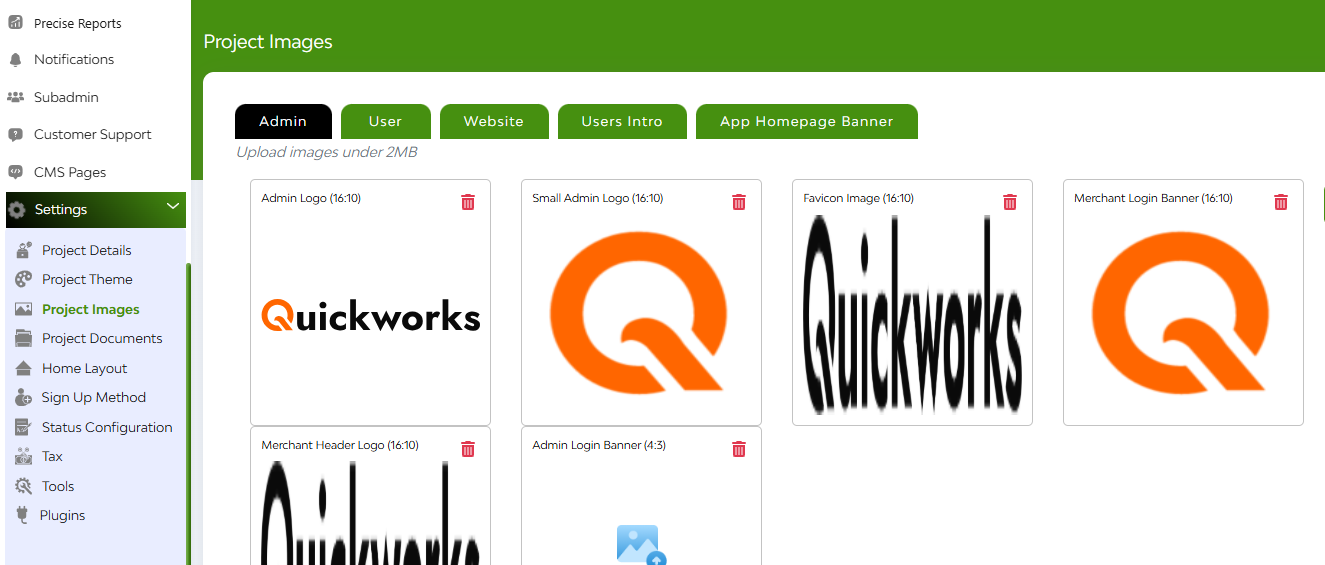
Task: Open Customer Support menu item
Action: click(x=93, y=135)
